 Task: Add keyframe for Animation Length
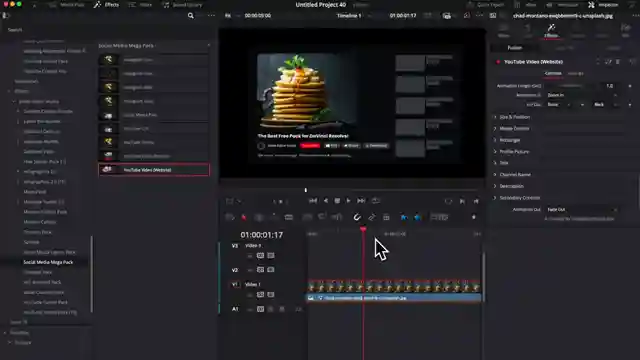pos(630,86)
